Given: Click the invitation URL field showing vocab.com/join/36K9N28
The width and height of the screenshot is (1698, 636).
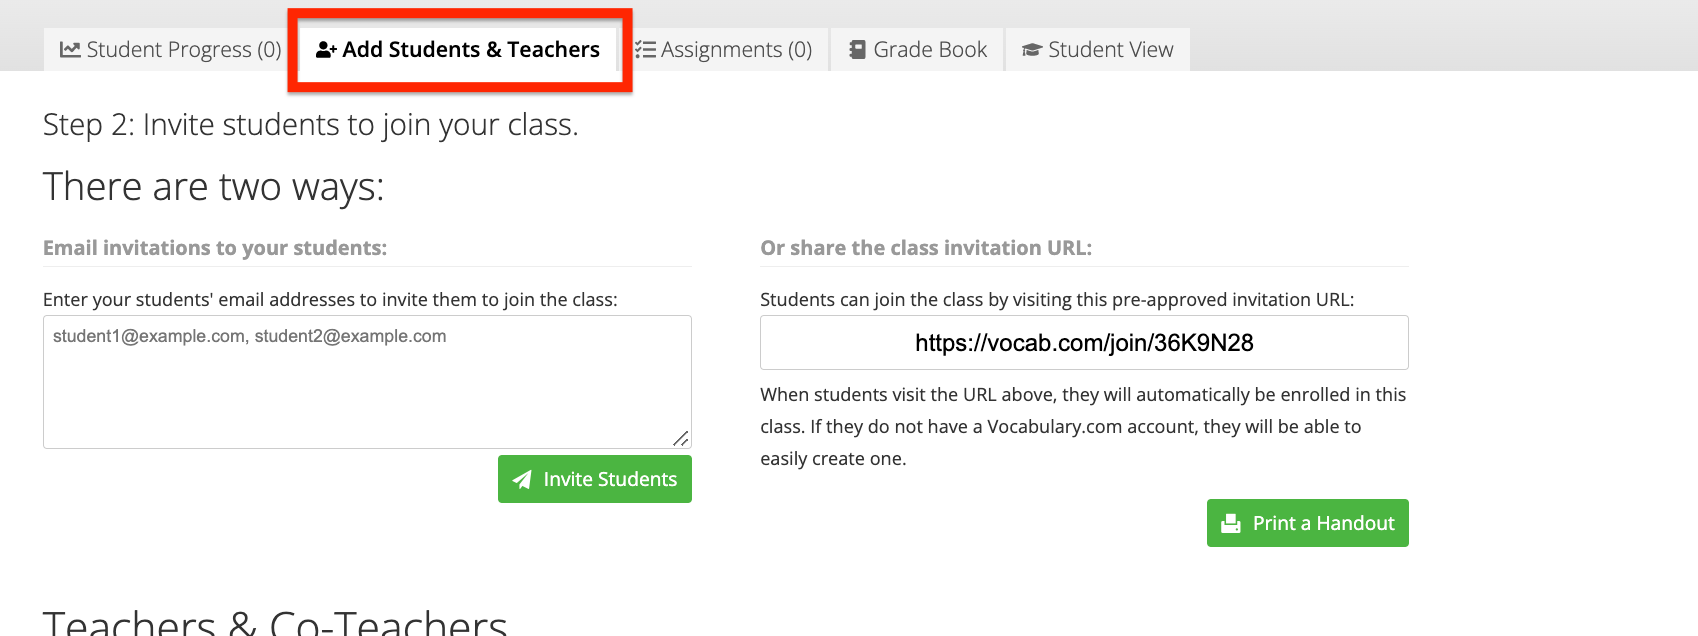Looking at the screenshot, I should pyautogui.click(x=1083, y=342).
